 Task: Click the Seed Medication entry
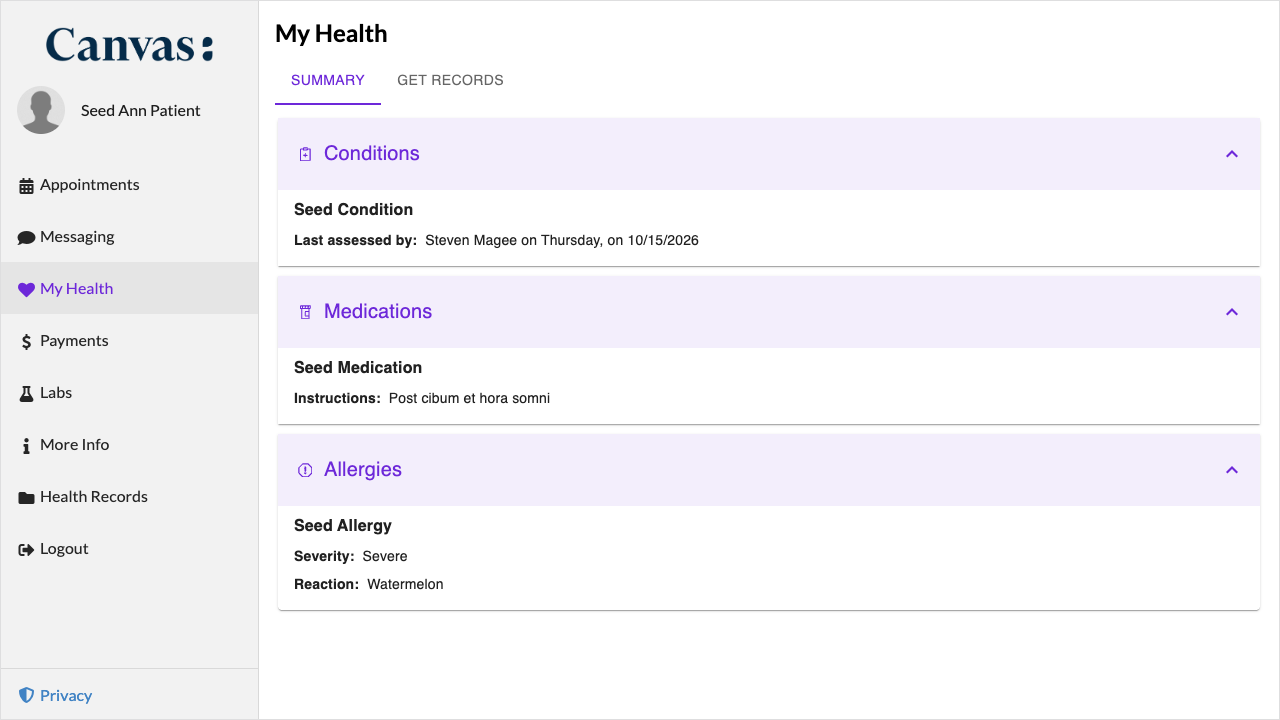[358, 368]
